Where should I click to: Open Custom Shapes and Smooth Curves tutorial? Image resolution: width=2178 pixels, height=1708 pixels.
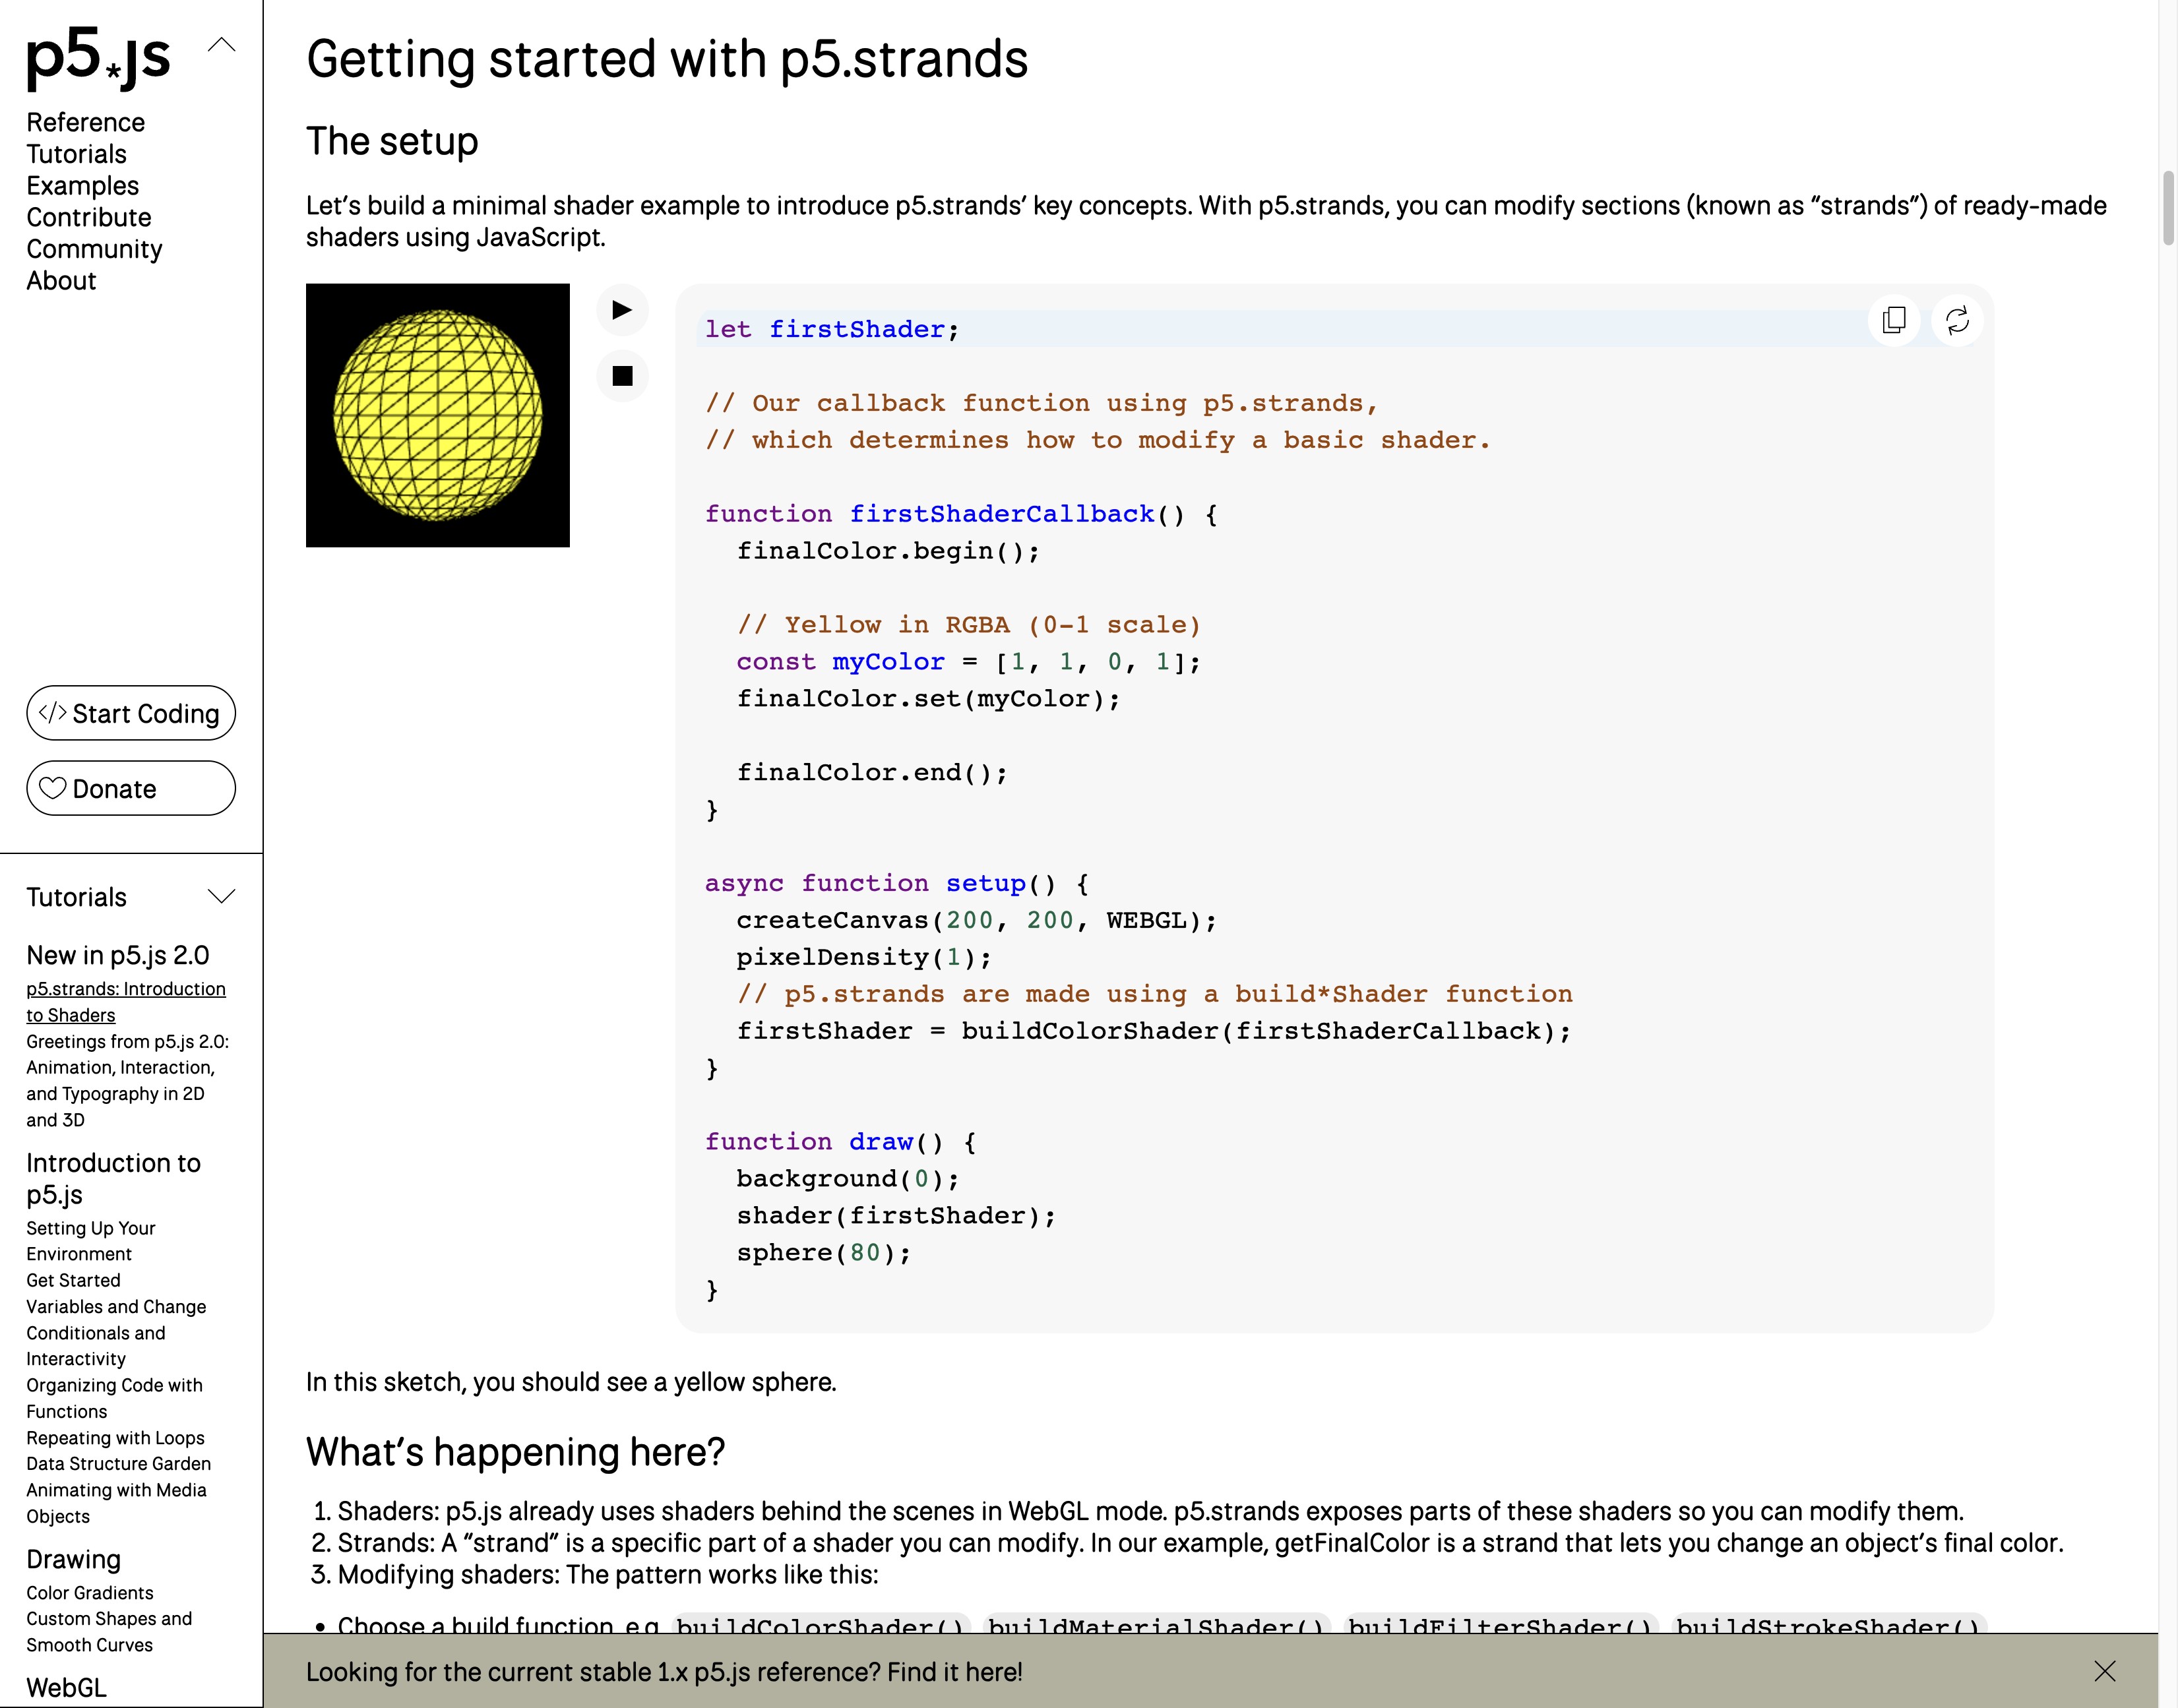109,1632
